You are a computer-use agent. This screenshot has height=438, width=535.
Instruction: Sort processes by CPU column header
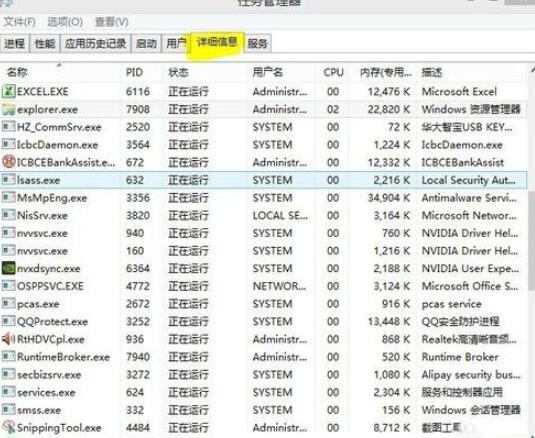pos(333,72)
